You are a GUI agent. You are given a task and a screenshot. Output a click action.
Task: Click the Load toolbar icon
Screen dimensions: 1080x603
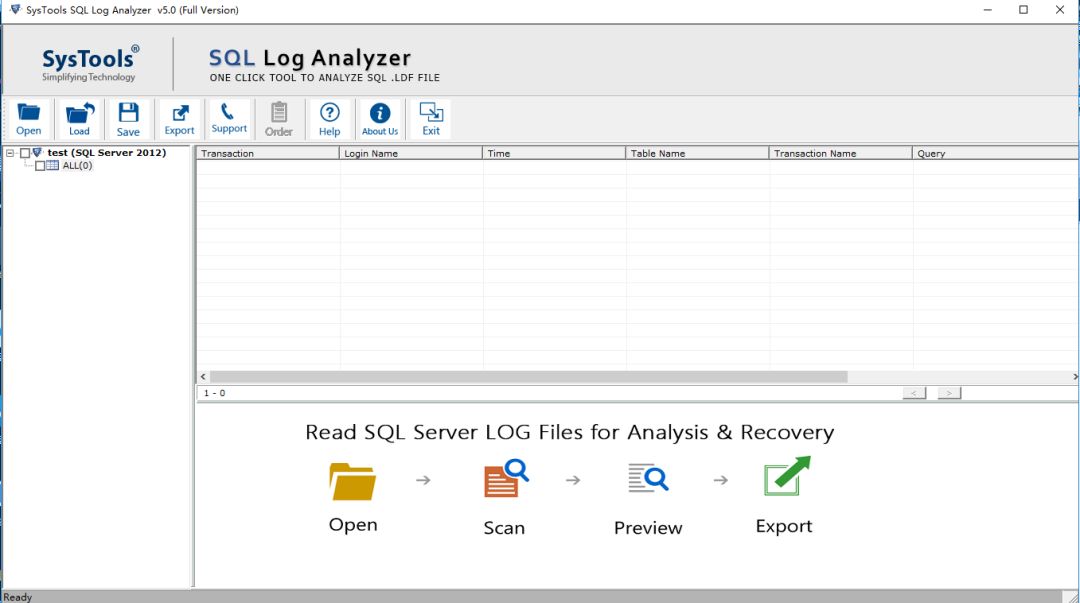coord(79,119)
